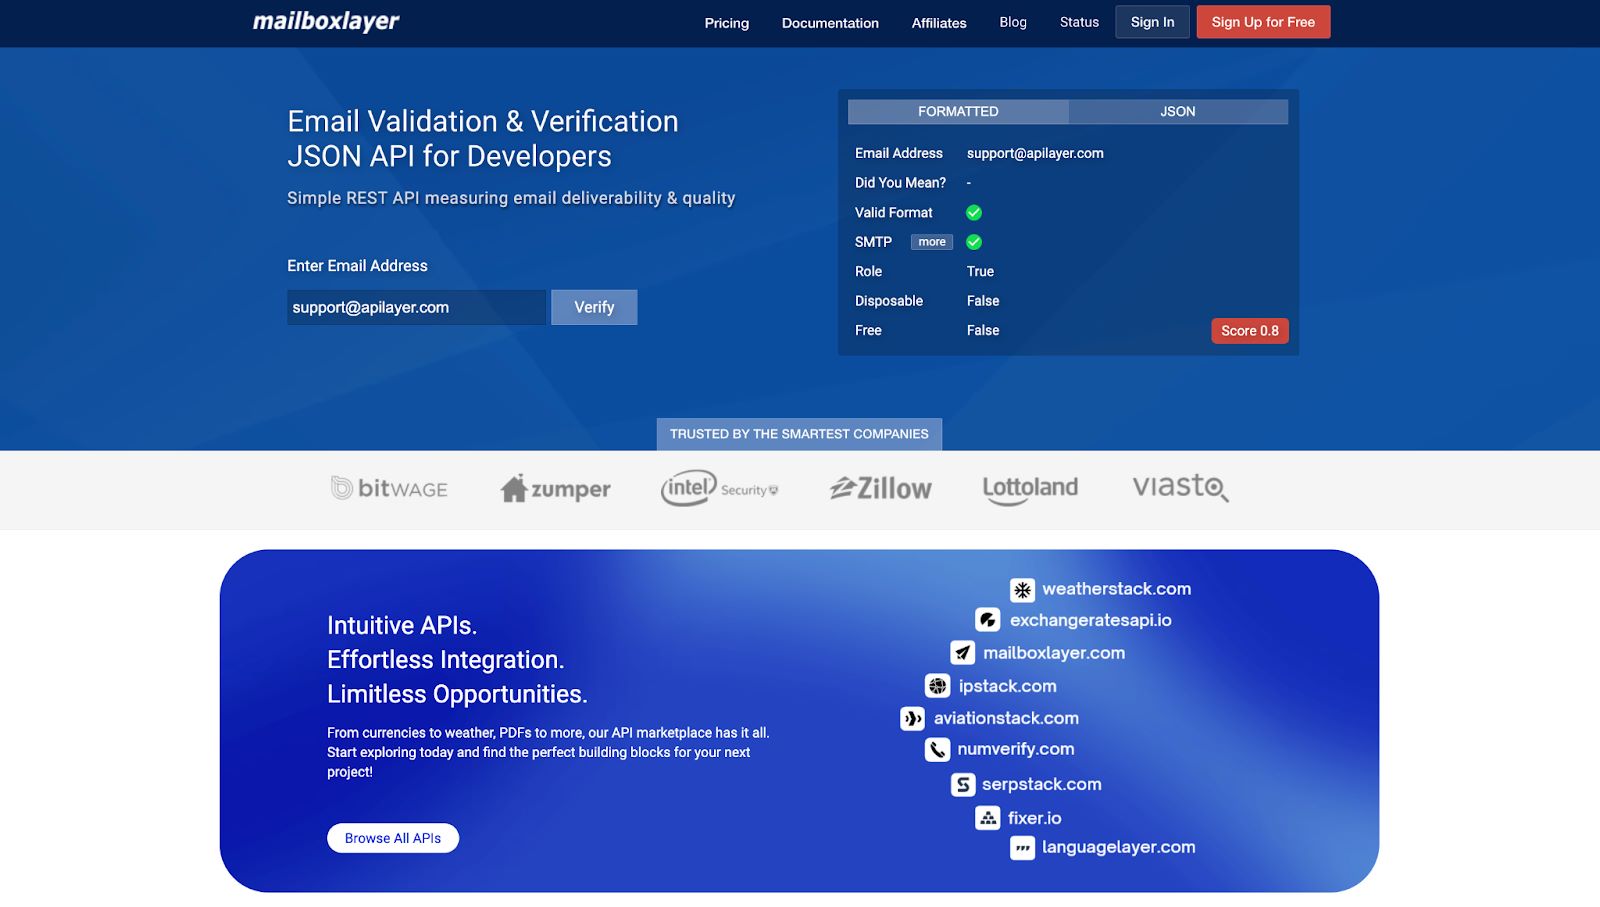
Task: Open the mailboxlayer.com link
Action: click(x=1054, y=653)
